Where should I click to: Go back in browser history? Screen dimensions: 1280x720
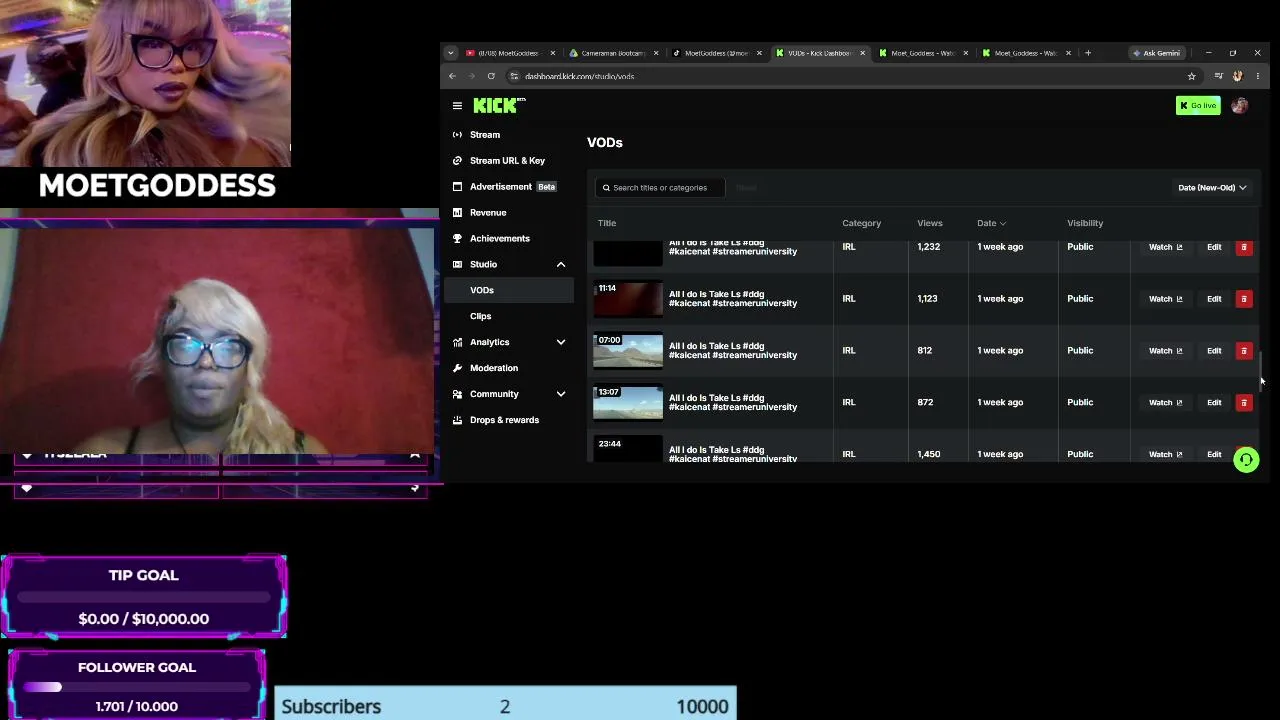pos(452,76)
